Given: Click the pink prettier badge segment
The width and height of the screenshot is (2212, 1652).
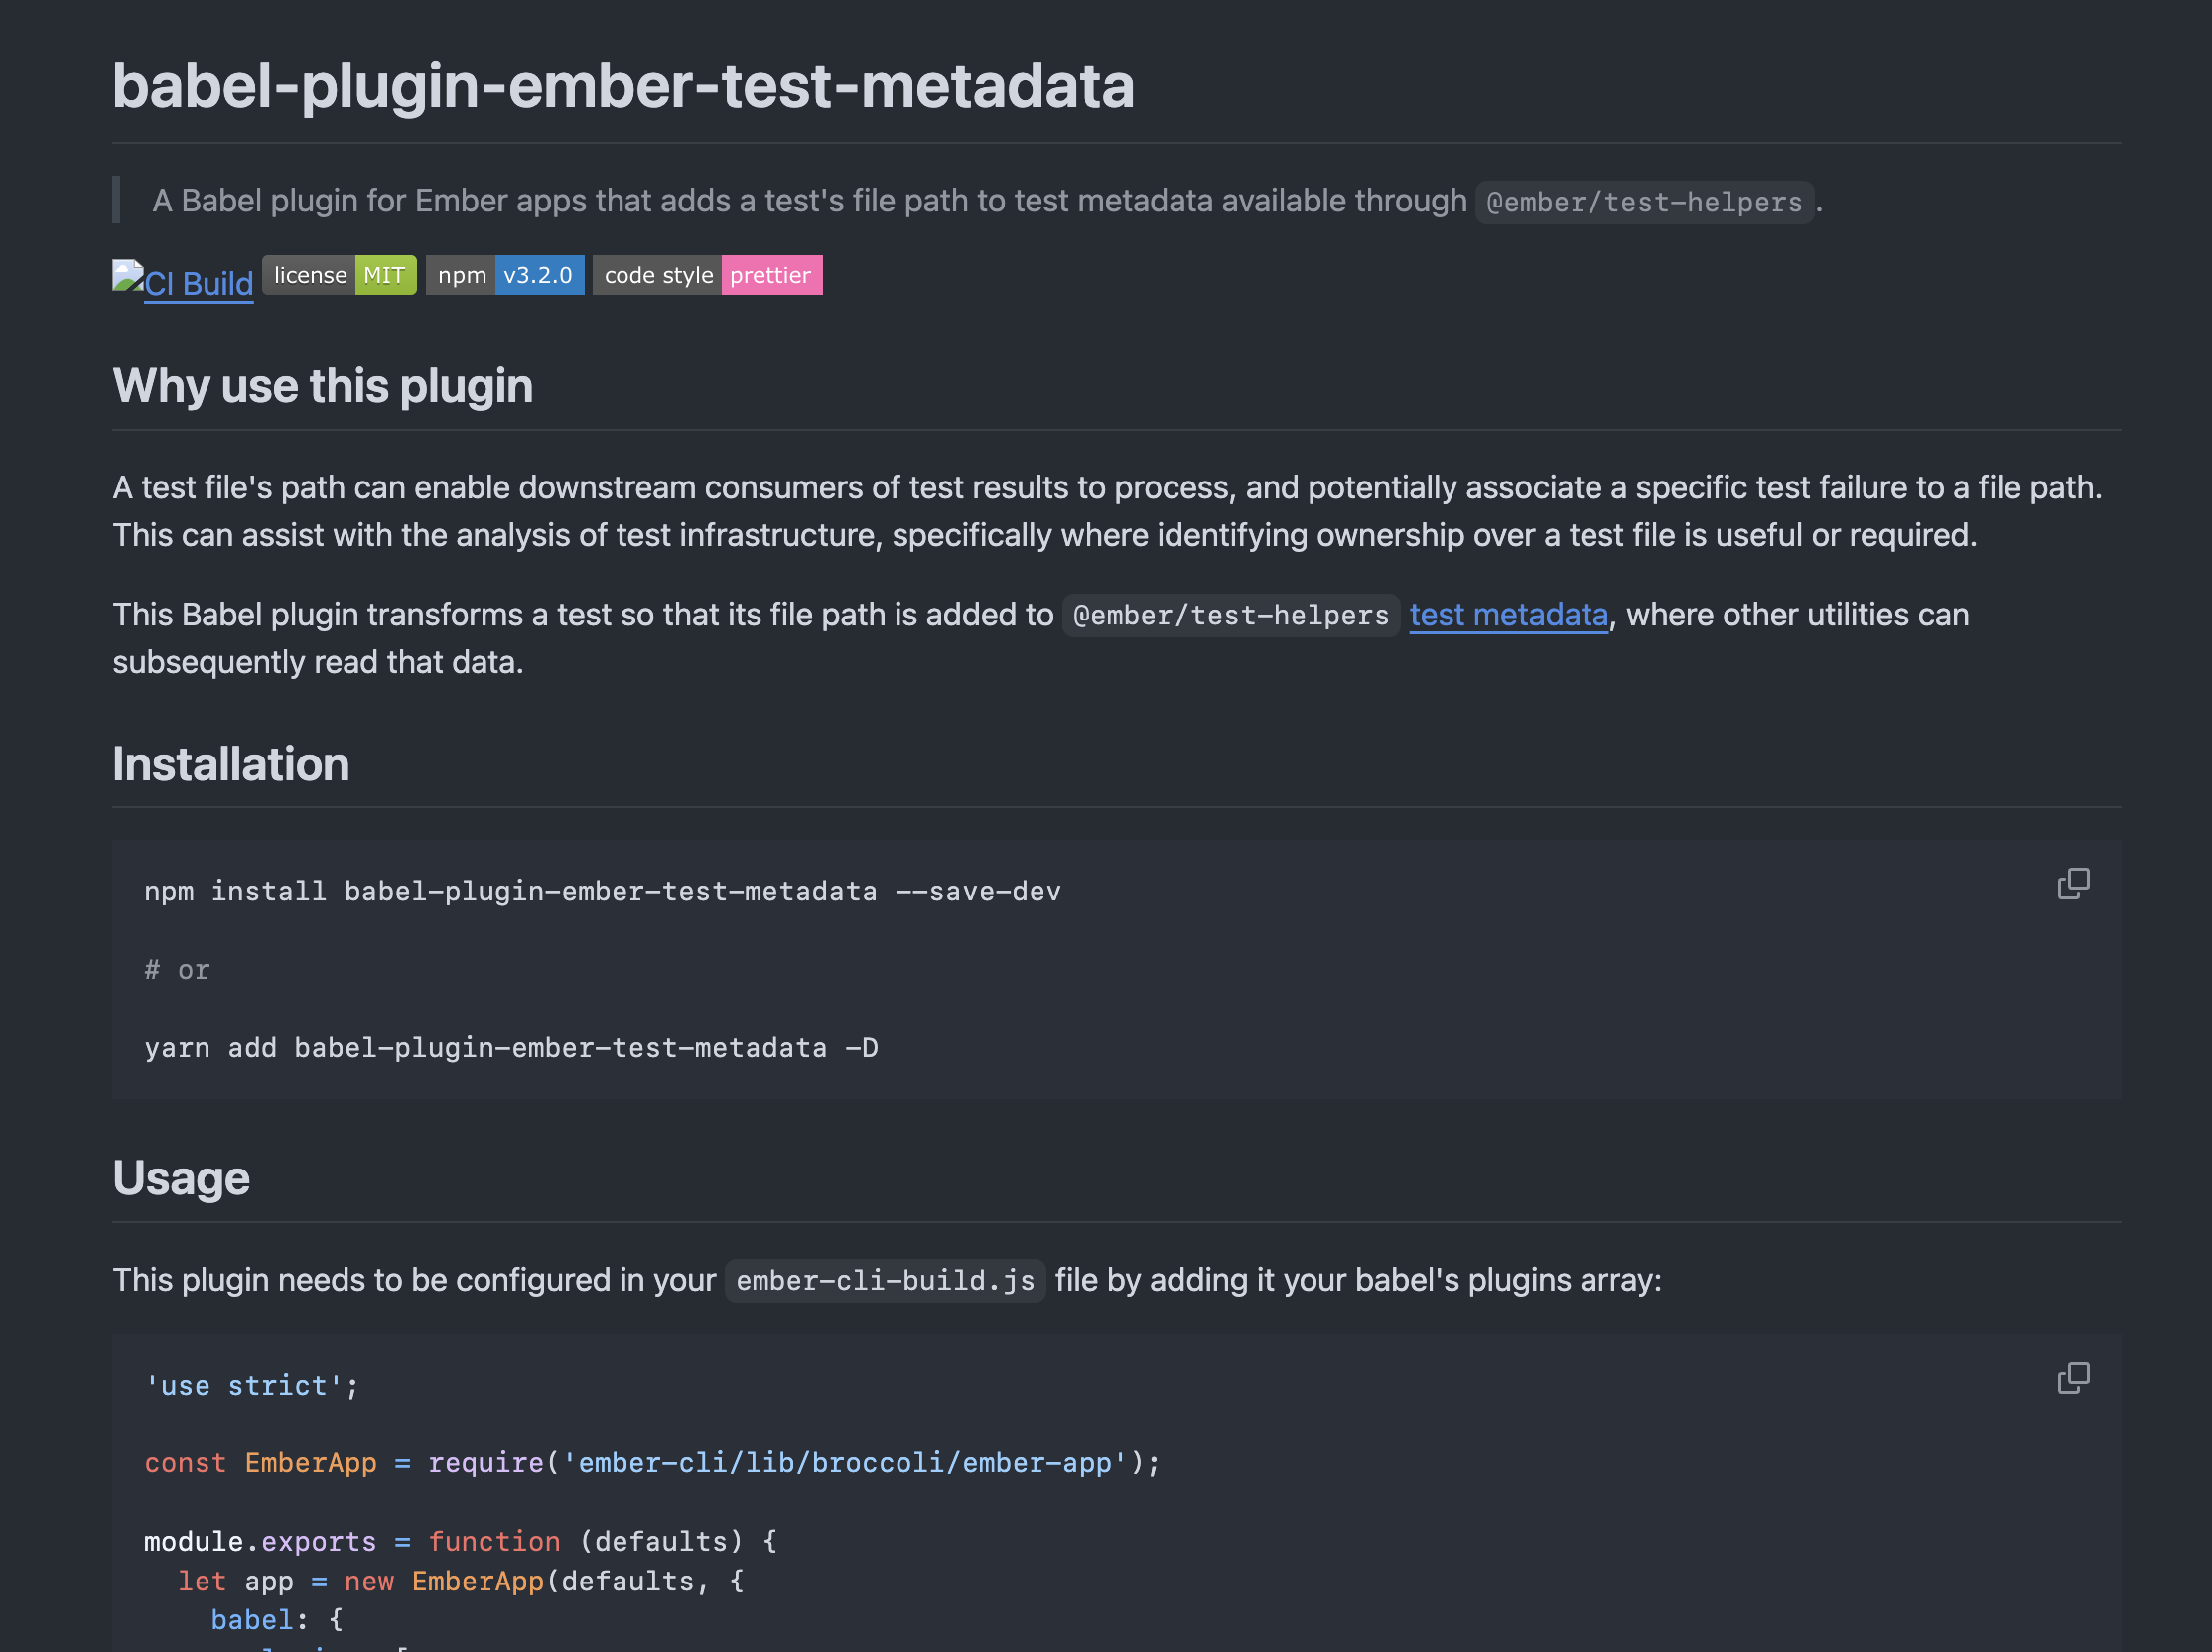Looking at the screenshot, I should [x=771, y=275].
